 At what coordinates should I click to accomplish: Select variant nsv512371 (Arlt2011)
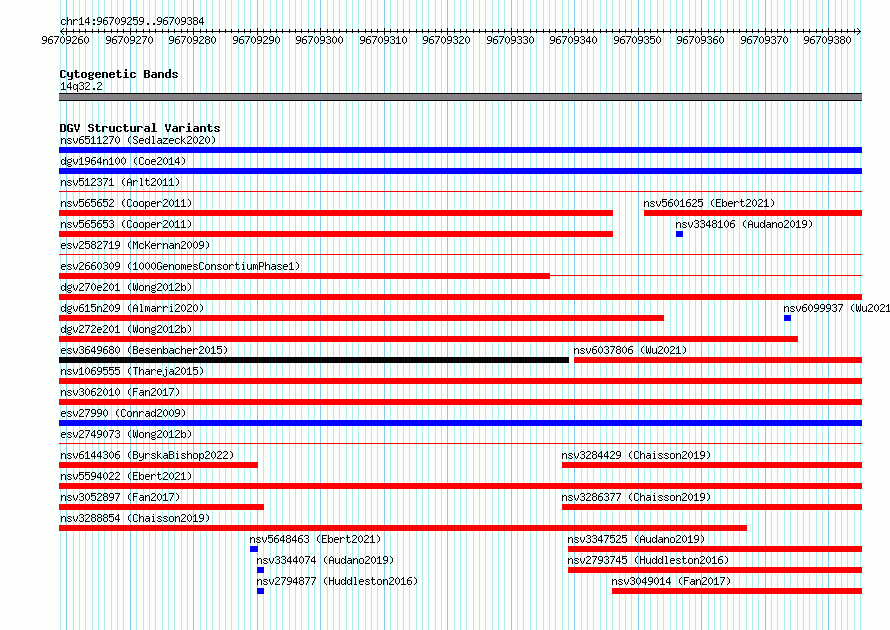coord(120,182)
